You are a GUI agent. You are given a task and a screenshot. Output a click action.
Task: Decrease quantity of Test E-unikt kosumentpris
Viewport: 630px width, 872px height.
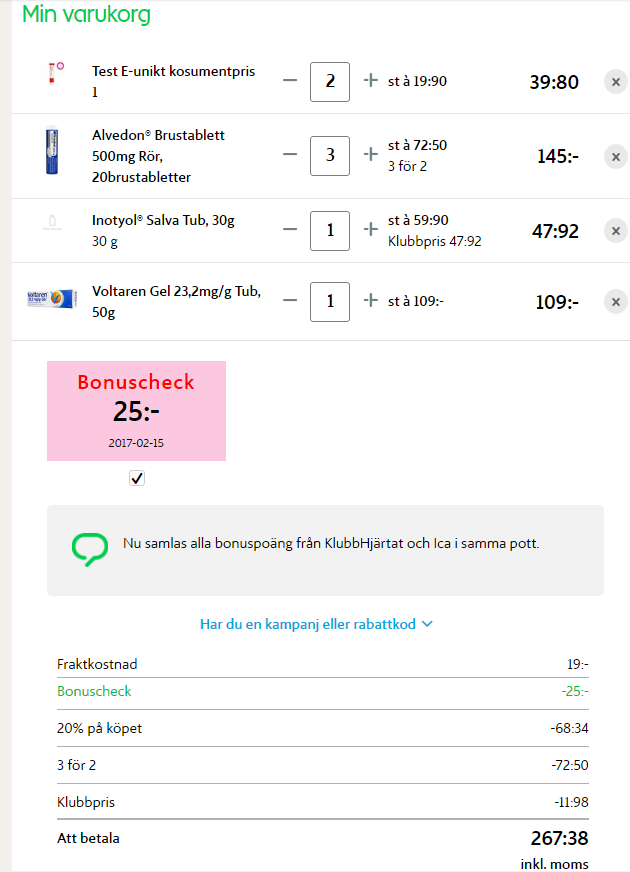290,81
